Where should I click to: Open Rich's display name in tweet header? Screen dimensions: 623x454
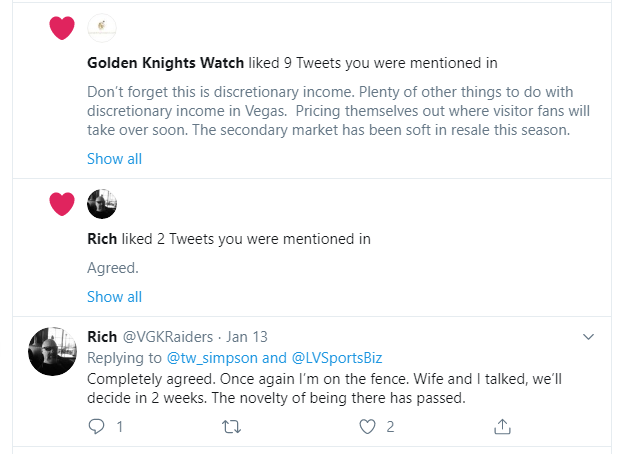point(102,337)
